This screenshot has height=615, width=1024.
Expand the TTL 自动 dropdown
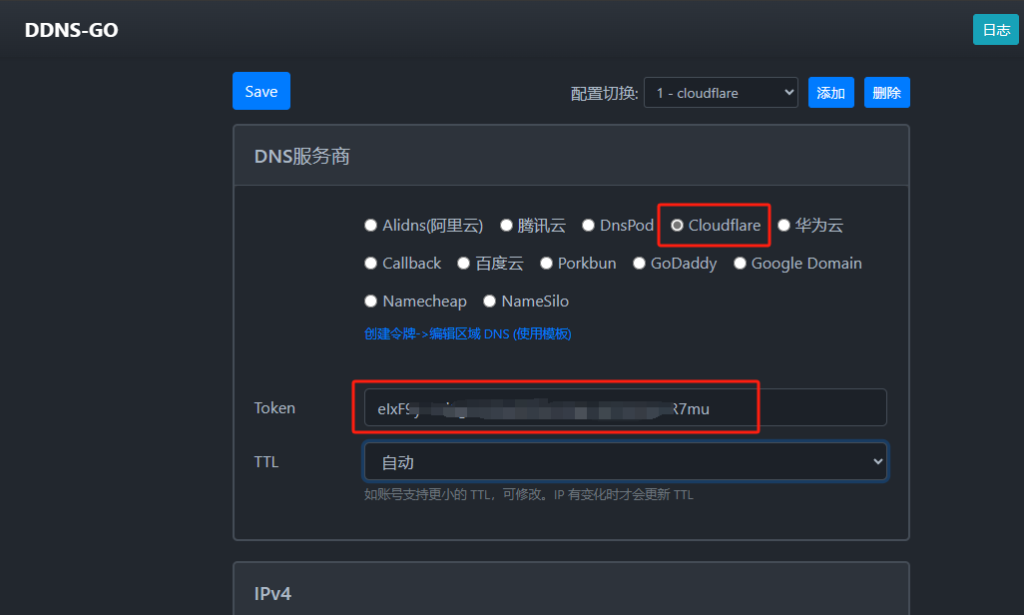click(x=625, y=462)
